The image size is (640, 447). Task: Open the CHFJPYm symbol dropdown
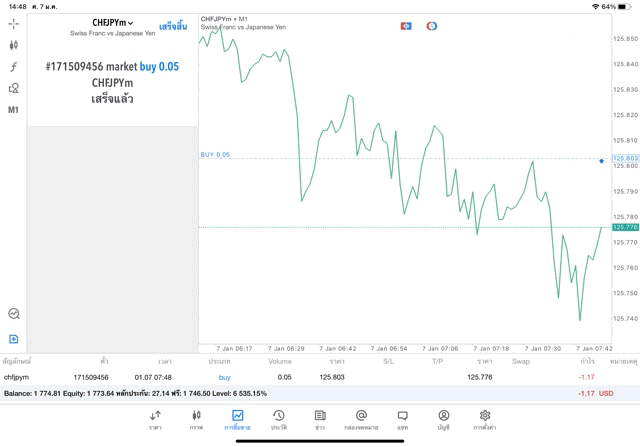click(x=112, y=23)
